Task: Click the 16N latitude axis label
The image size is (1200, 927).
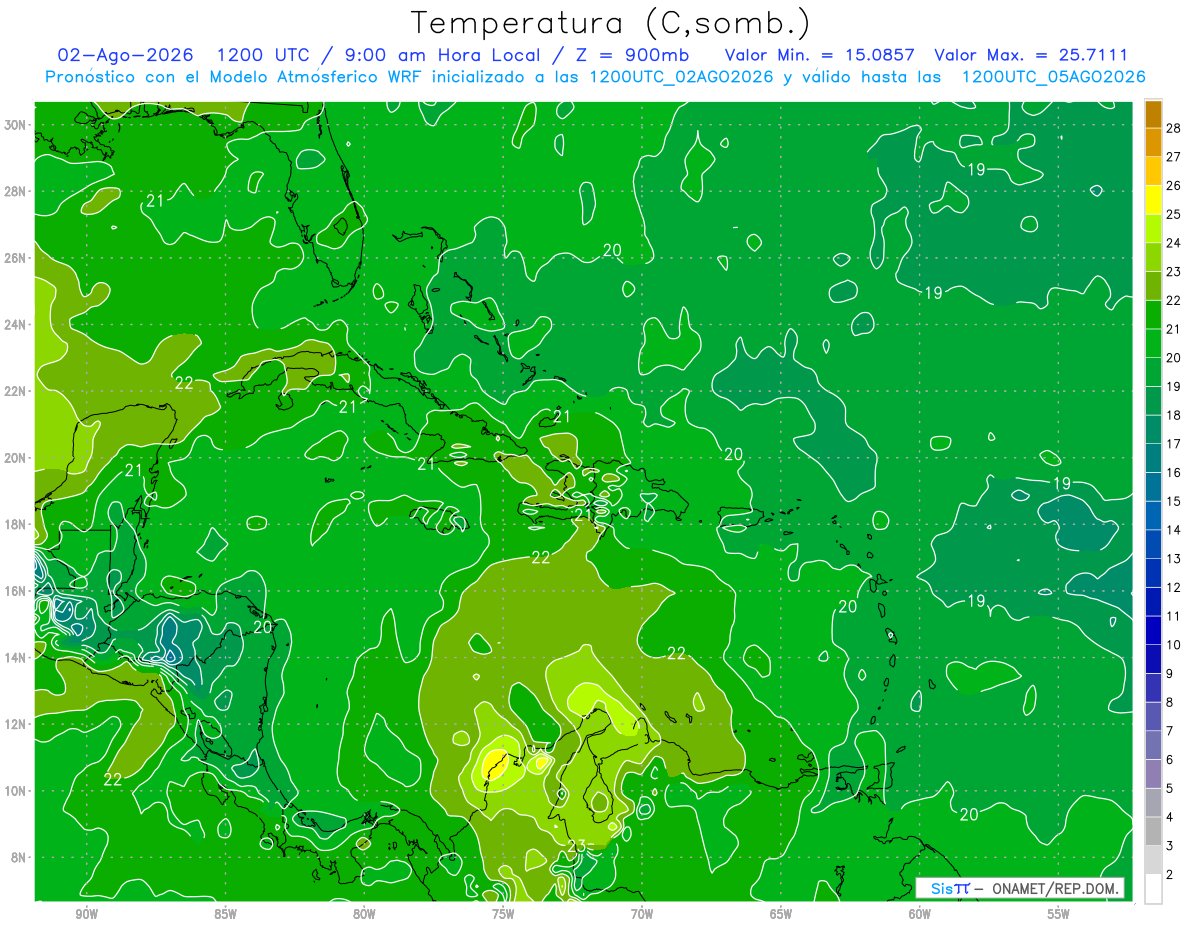Action: coord(16,591)
